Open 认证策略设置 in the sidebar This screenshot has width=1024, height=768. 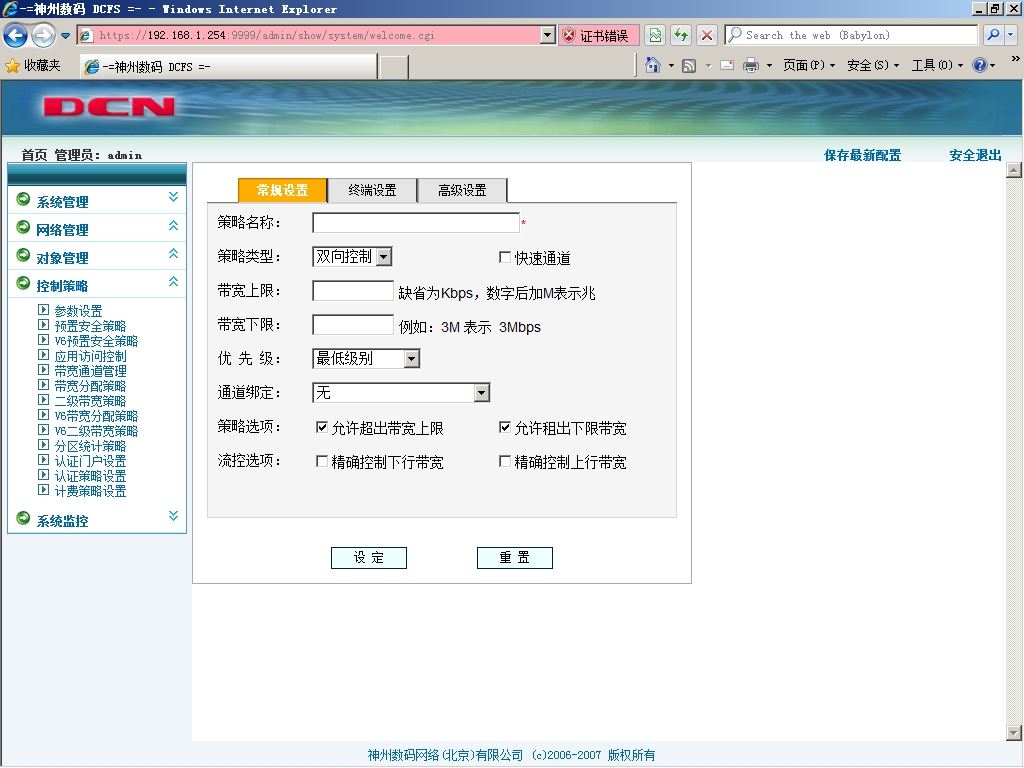[90, 476]
